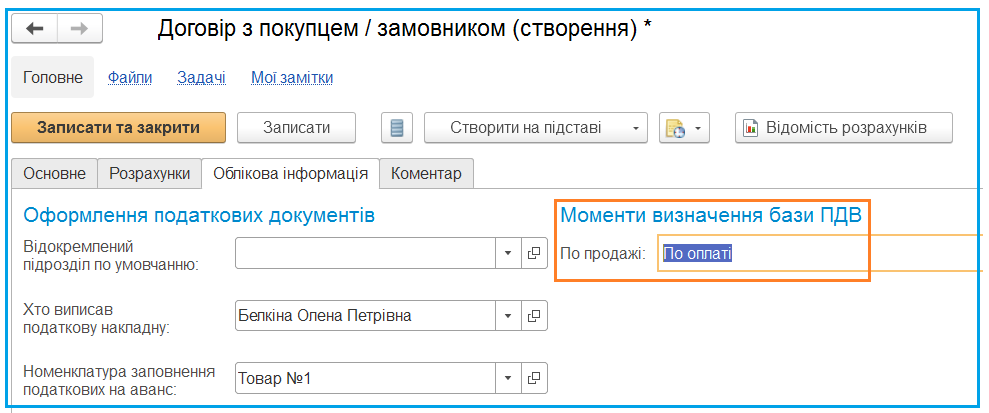Expand the Створити на підставі dropdown
The height and width of the screenshot is (413, 989).
pos(635,128)
